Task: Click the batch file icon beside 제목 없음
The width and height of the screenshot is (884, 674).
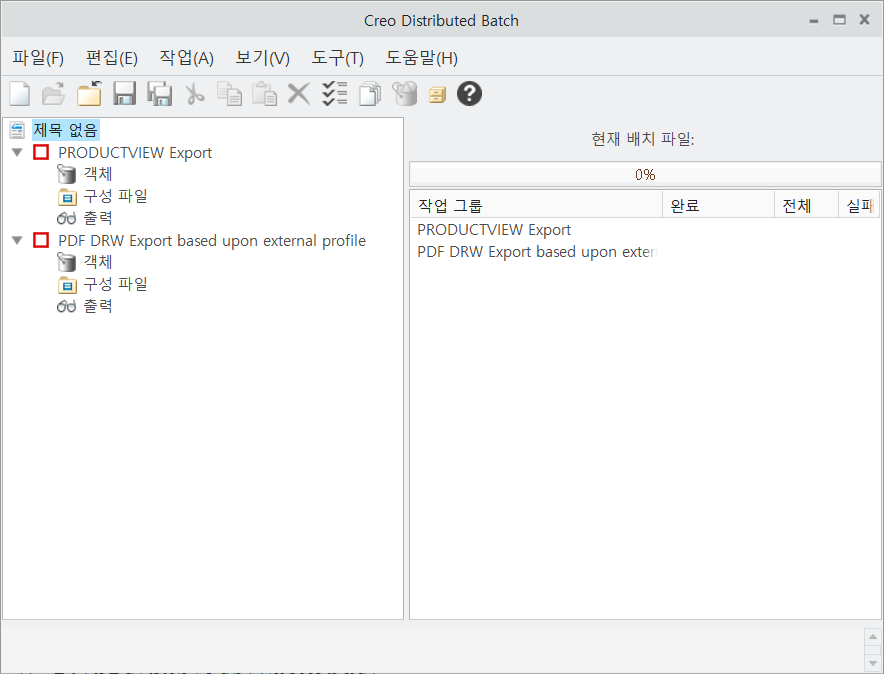Action: (x=17, y=130)
